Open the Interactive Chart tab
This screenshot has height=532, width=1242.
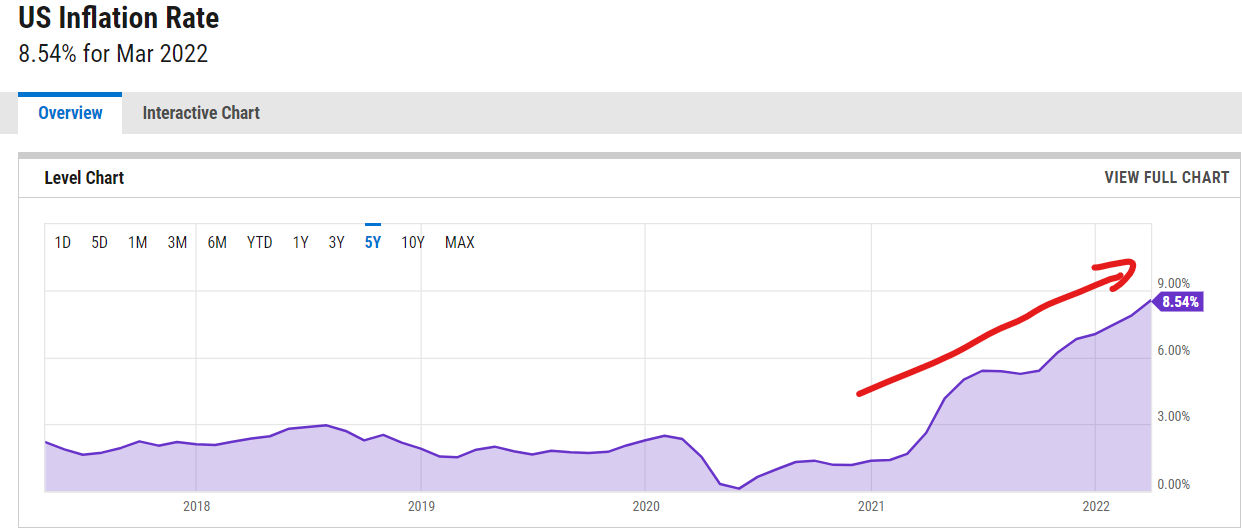point(201,113)
